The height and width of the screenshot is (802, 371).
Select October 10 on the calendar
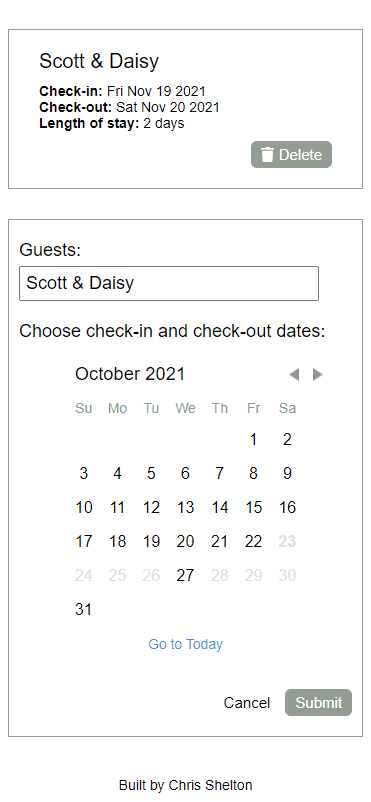[x=83, y=507]
